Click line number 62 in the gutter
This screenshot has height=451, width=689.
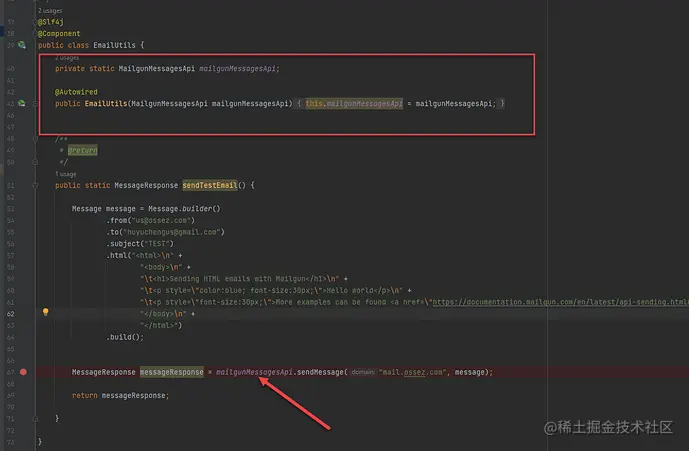point(11,314)
